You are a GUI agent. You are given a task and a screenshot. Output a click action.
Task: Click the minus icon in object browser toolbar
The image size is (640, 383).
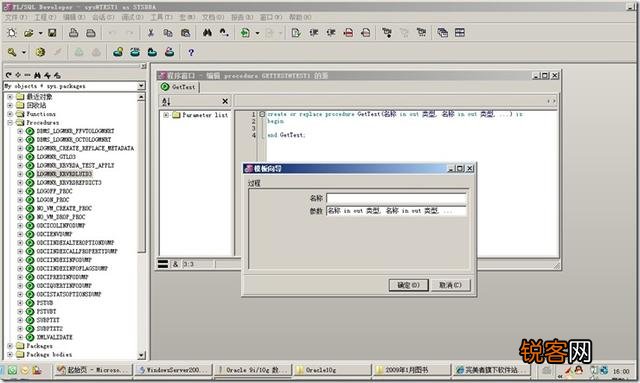pos(27,75)
